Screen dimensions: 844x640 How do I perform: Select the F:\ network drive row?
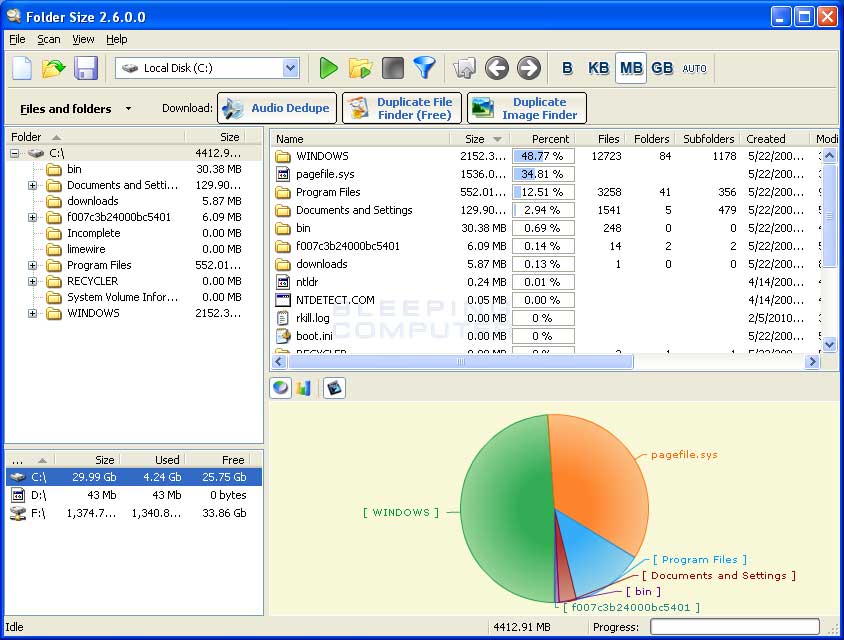[x=133, y=513]
